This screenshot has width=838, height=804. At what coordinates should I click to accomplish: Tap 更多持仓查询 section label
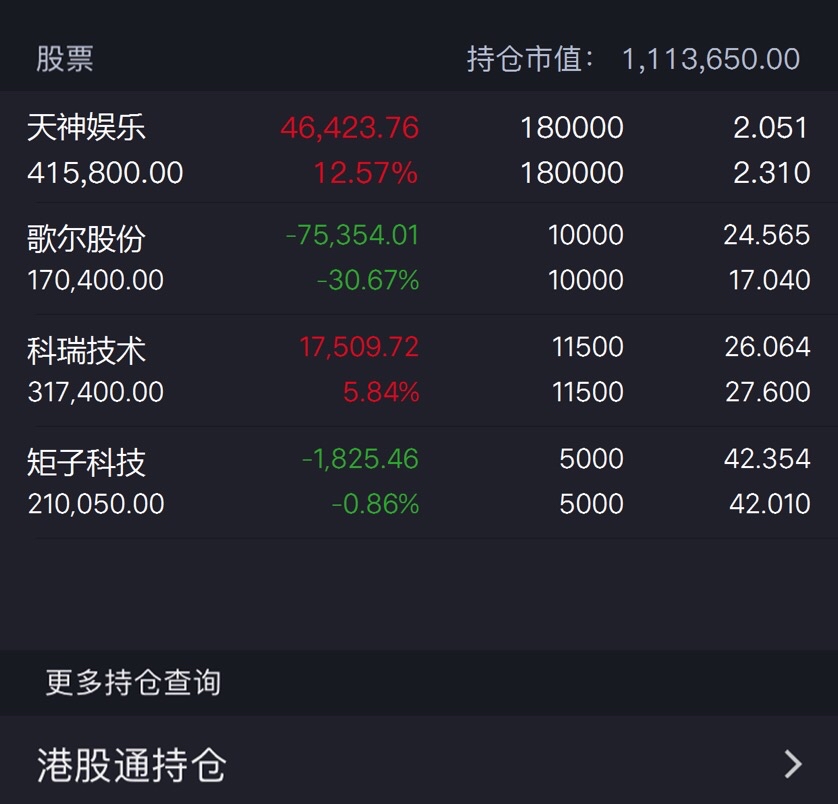[133, 683]
